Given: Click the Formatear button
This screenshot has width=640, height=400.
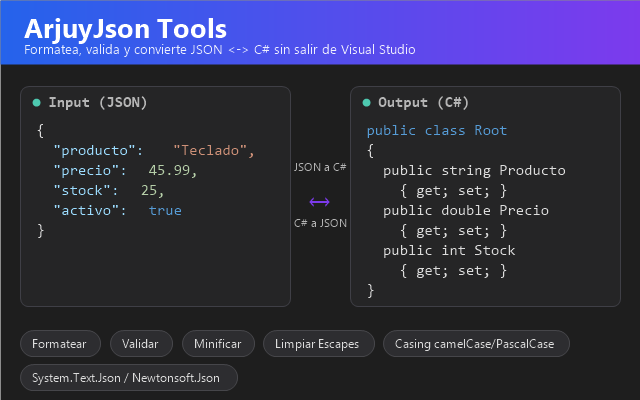Looking at the screenshot, I should tap(60, 344).
